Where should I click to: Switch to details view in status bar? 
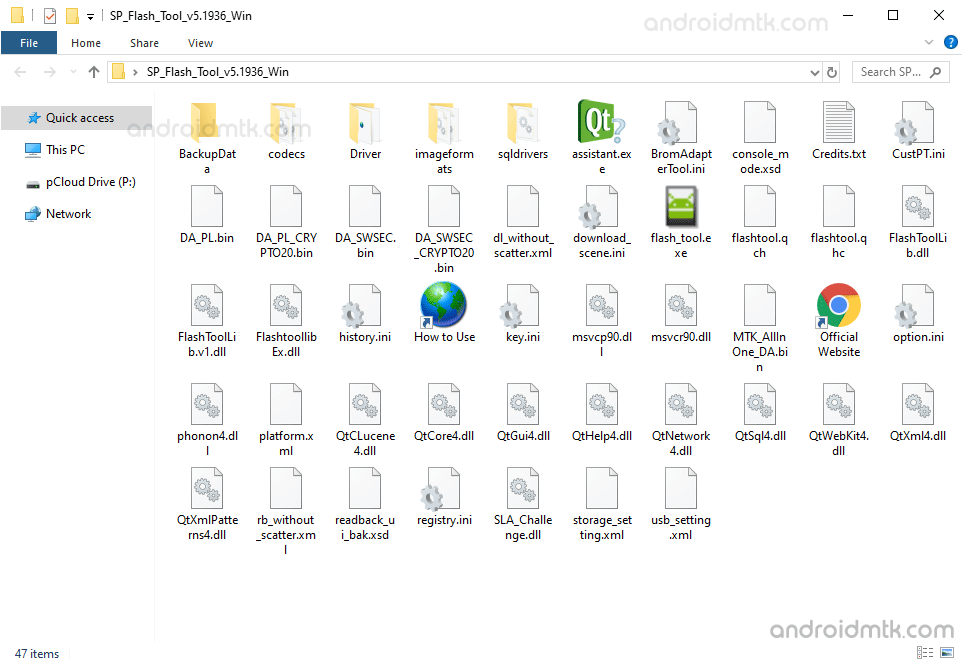(925, 652)
